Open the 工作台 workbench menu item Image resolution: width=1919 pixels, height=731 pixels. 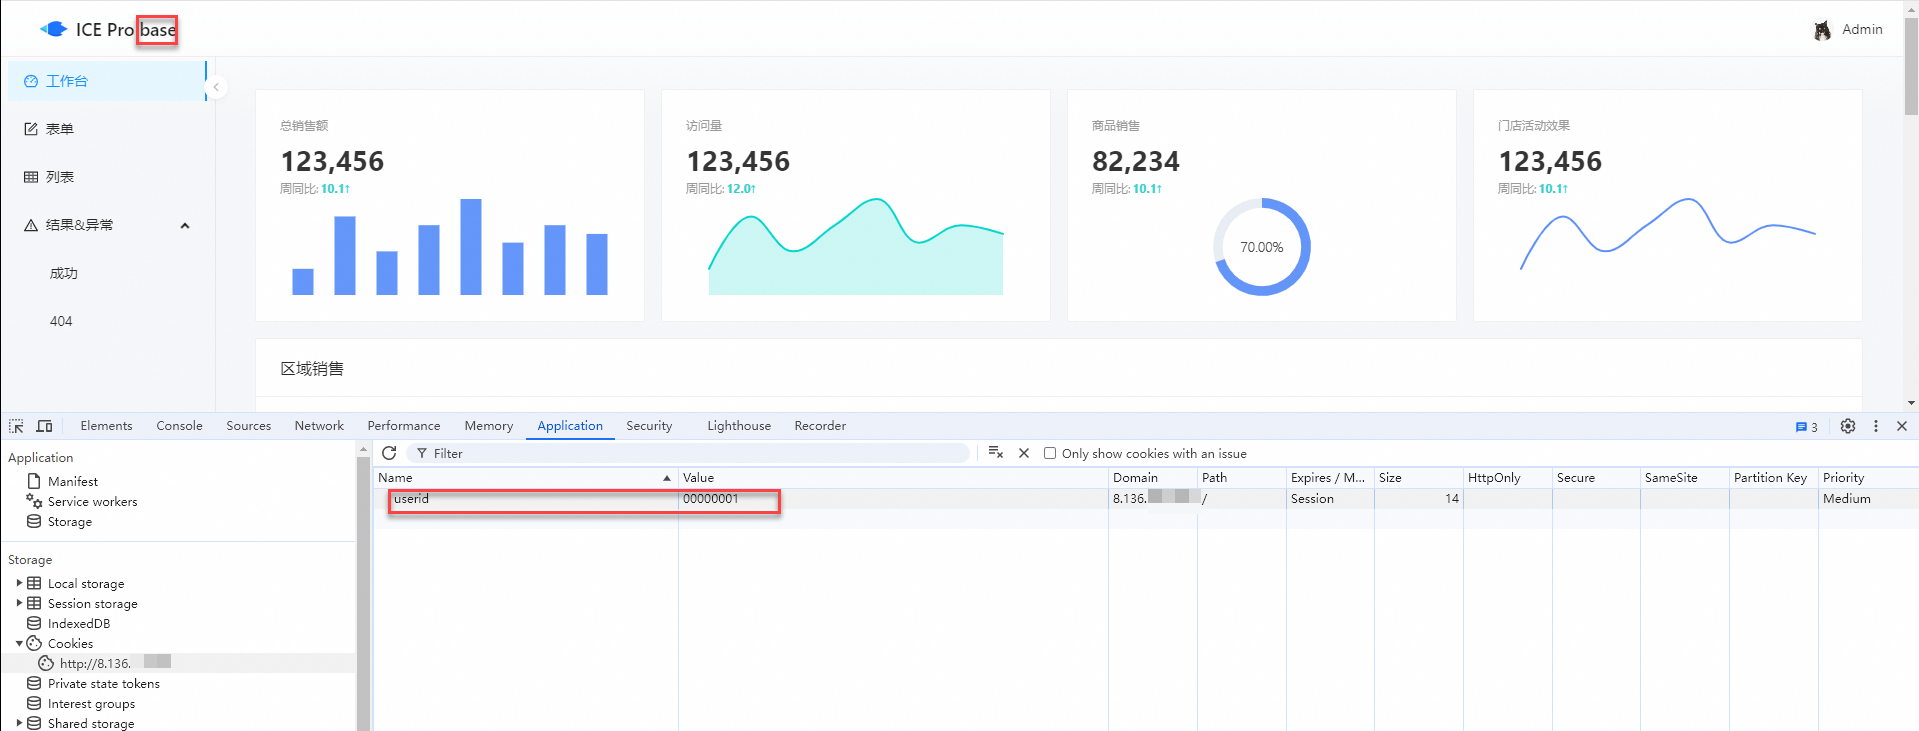click(107, 81)
